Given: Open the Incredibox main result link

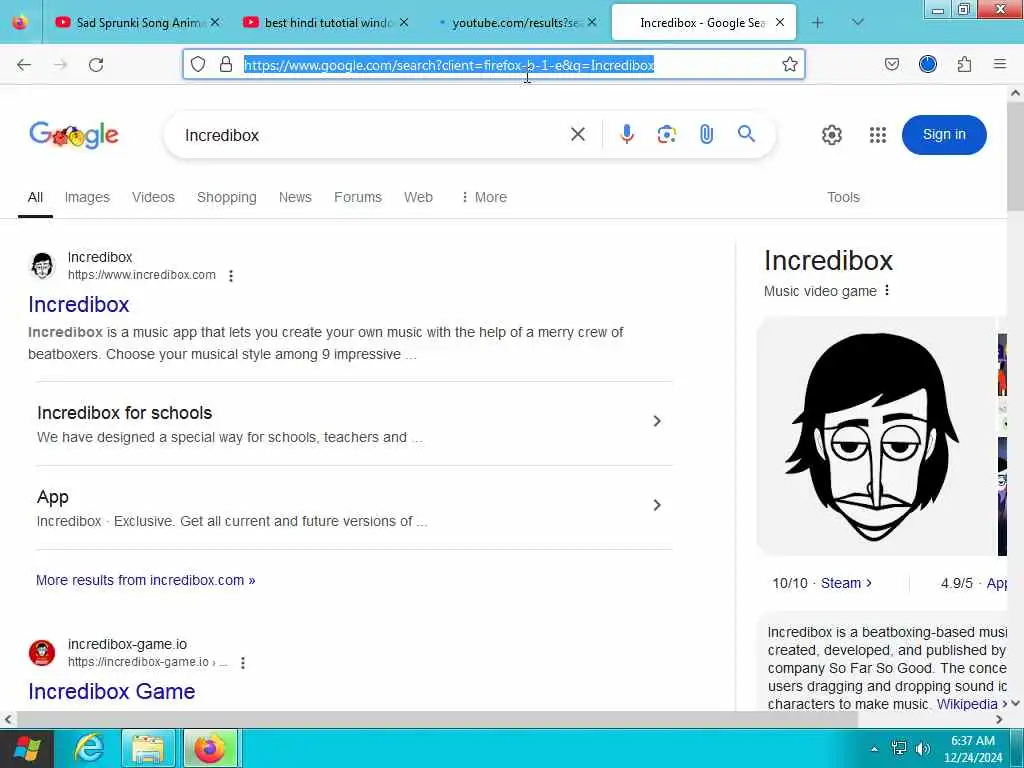Looking at the screenshot, I should point(78,304).
